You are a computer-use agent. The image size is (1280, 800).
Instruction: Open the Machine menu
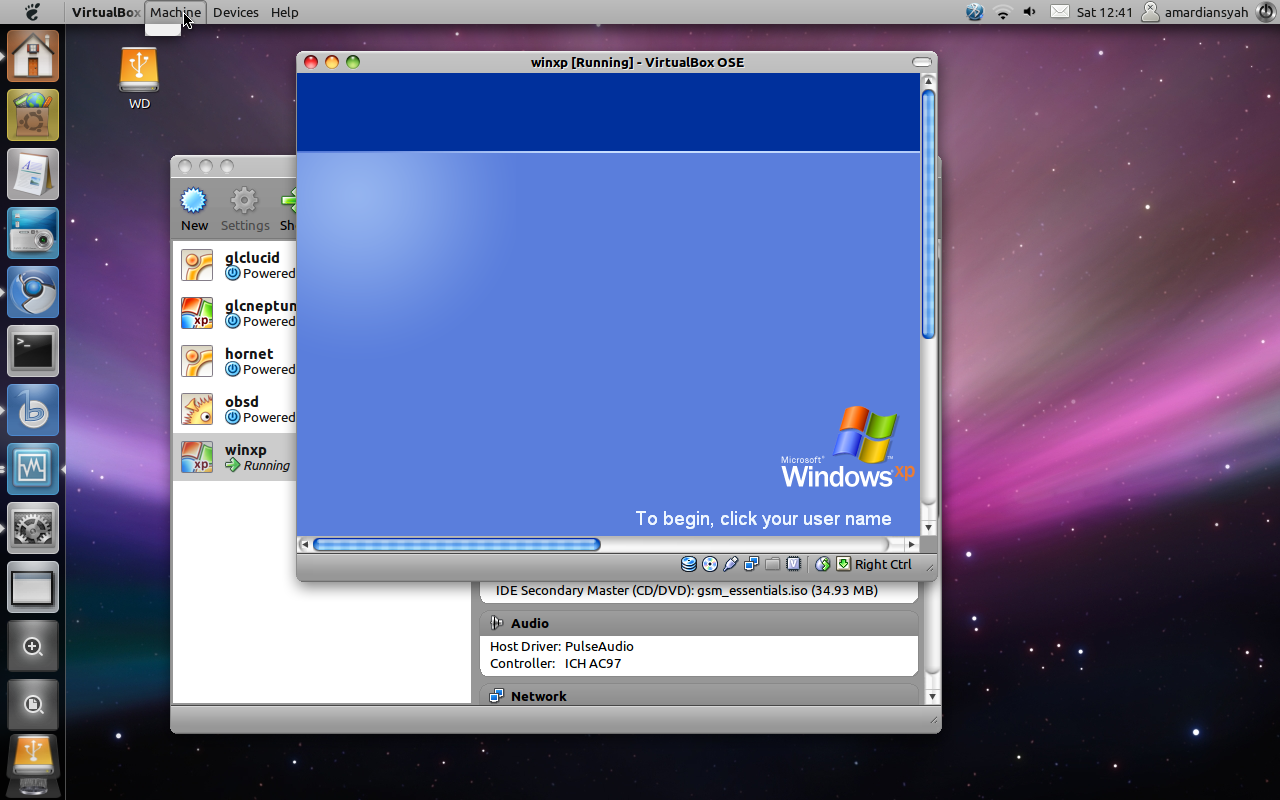[176, 12]
